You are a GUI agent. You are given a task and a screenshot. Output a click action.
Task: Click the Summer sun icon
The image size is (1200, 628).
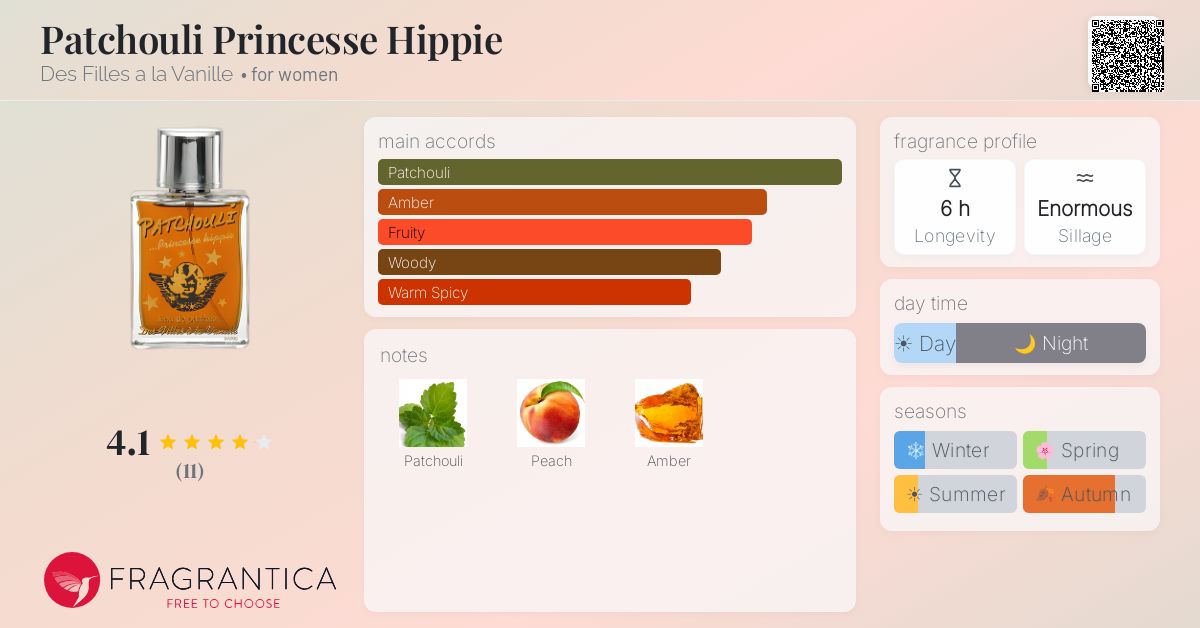913,494
